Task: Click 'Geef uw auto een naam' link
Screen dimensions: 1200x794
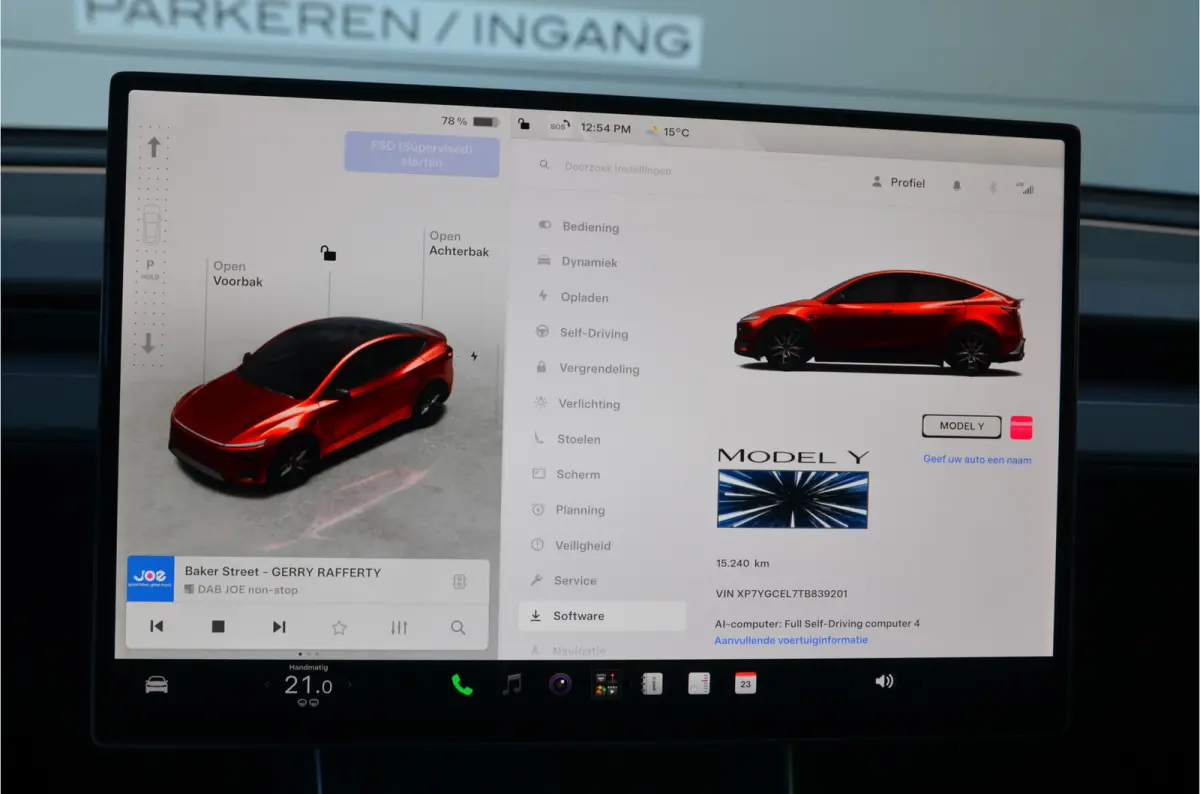Action: point(977,460)
